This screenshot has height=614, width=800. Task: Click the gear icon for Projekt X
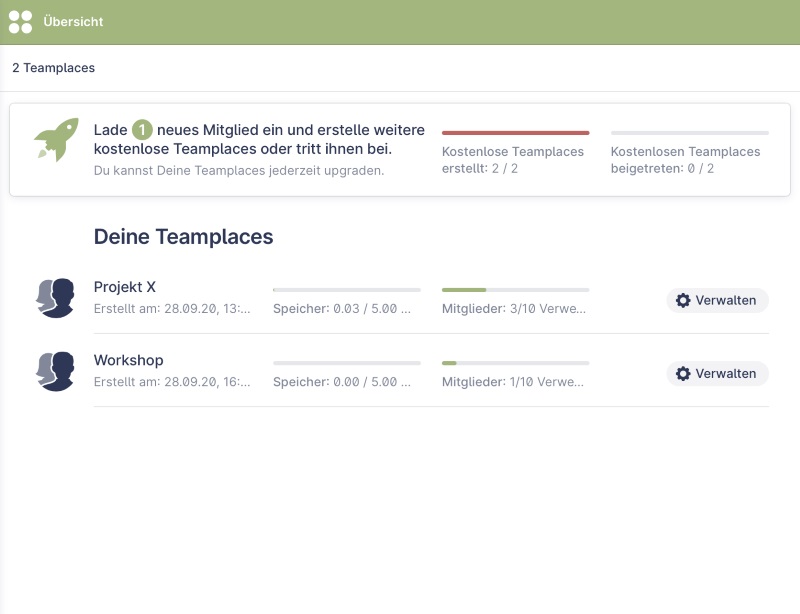(683, 301)
